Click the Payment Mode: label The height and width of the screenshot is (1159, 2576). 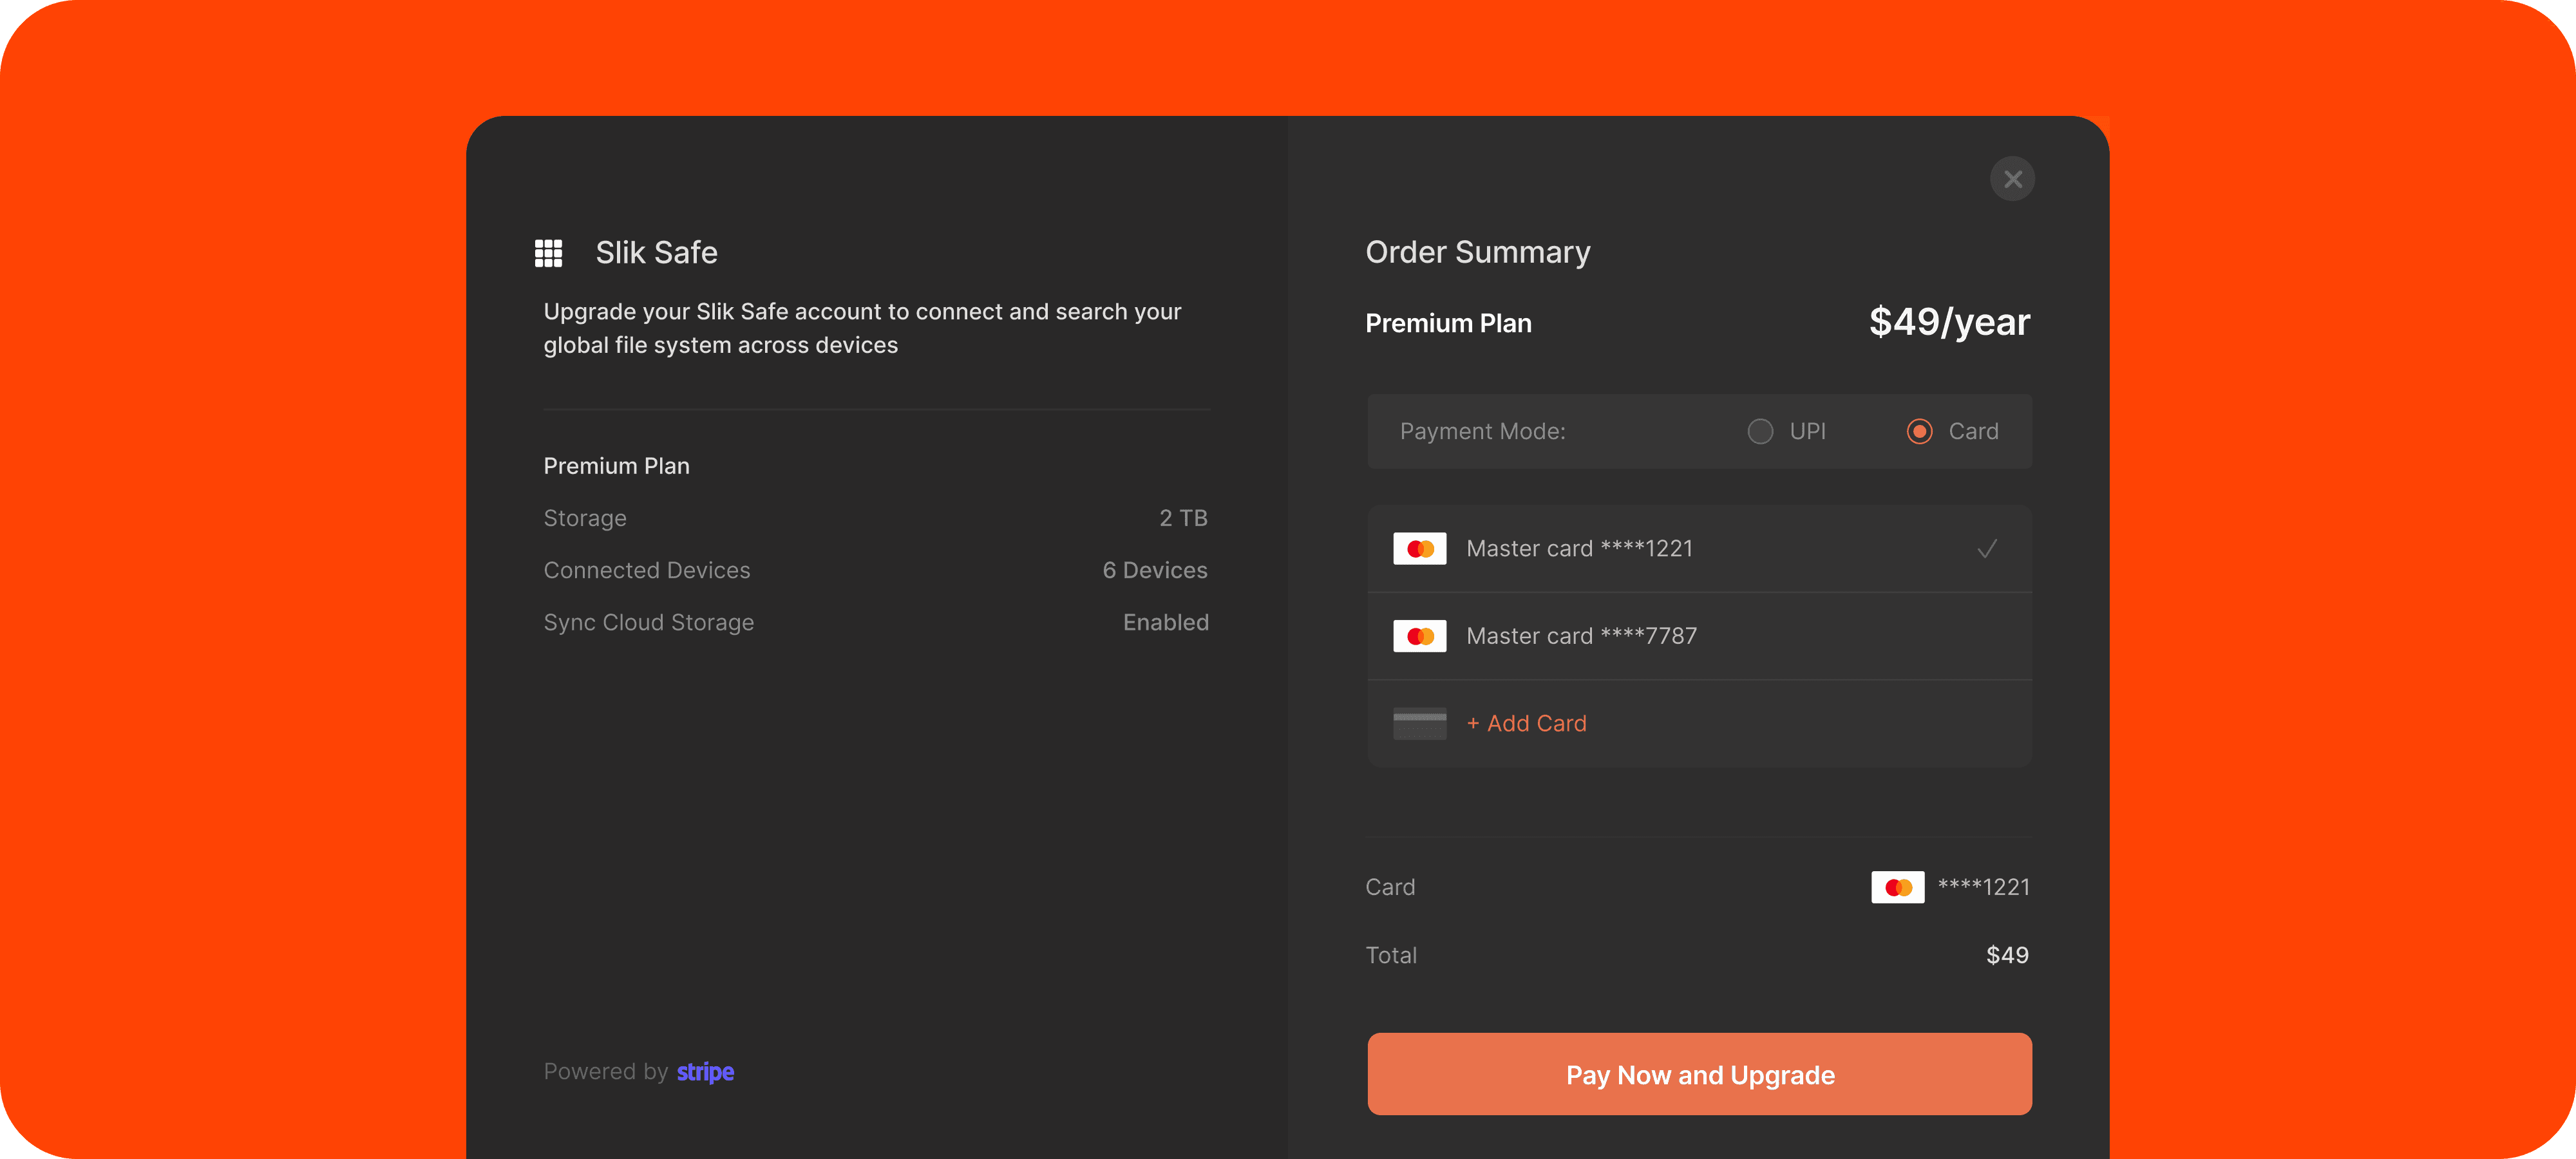pos(1482,431)
